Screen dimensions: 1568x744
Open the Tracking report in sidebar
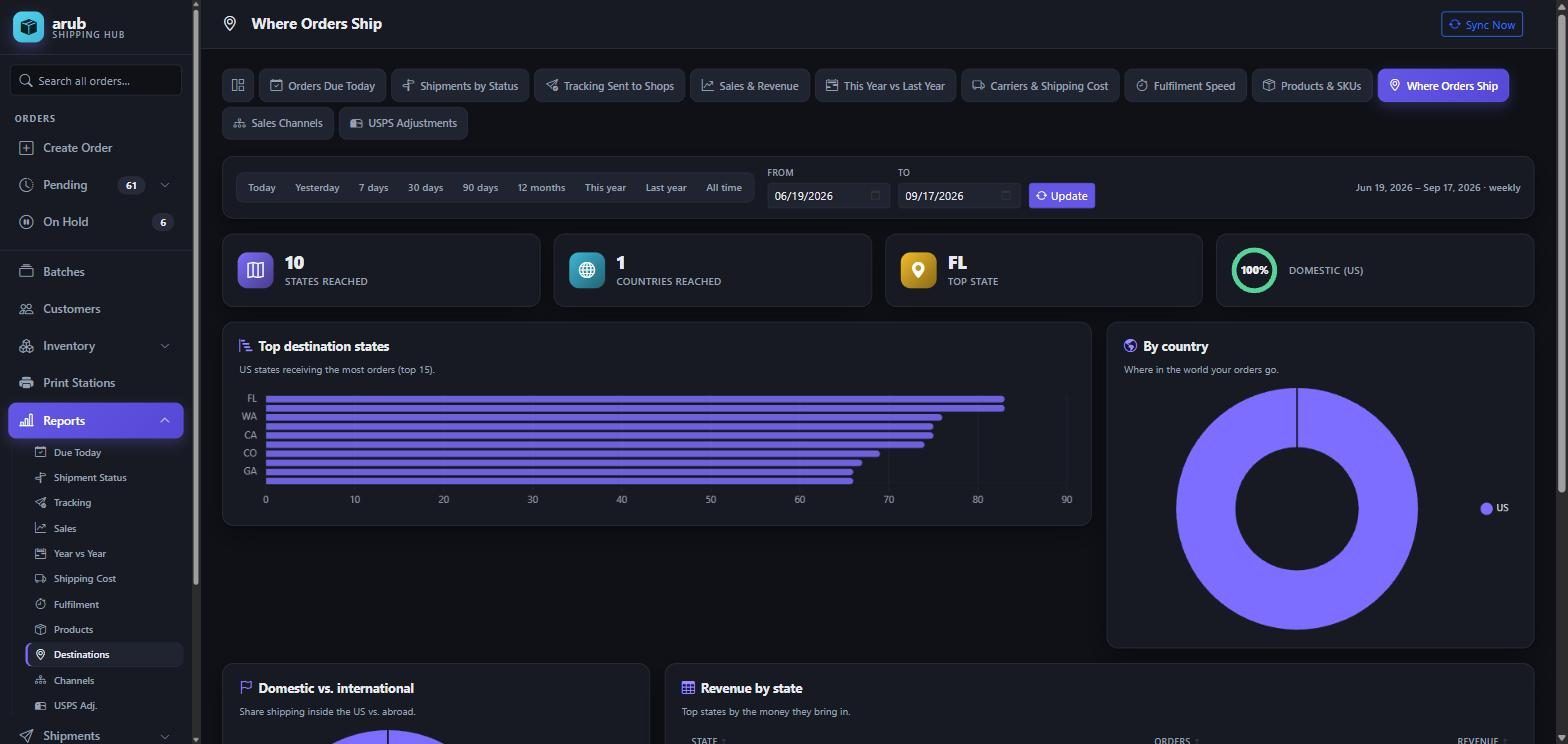[72, 503]
